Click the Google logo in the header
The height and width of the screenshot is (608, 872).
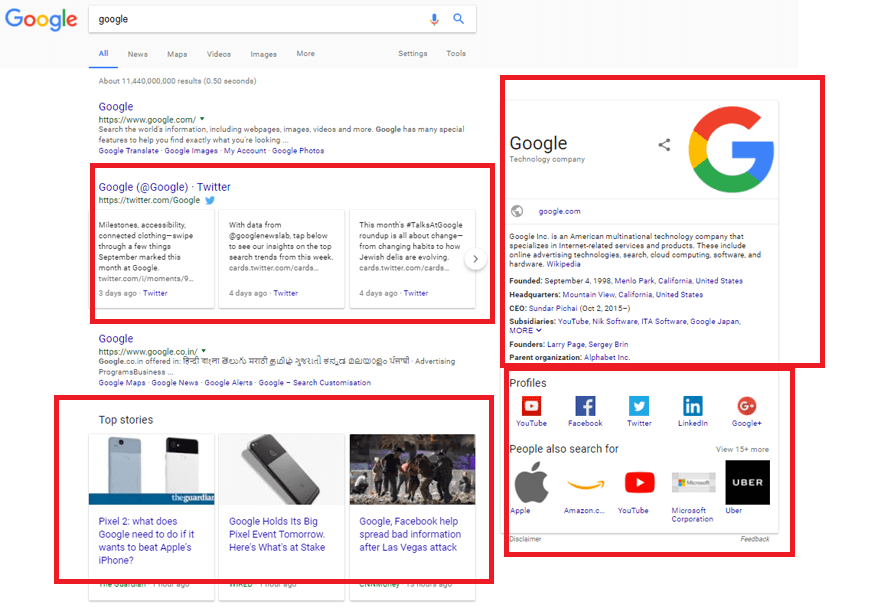(41, 19)
